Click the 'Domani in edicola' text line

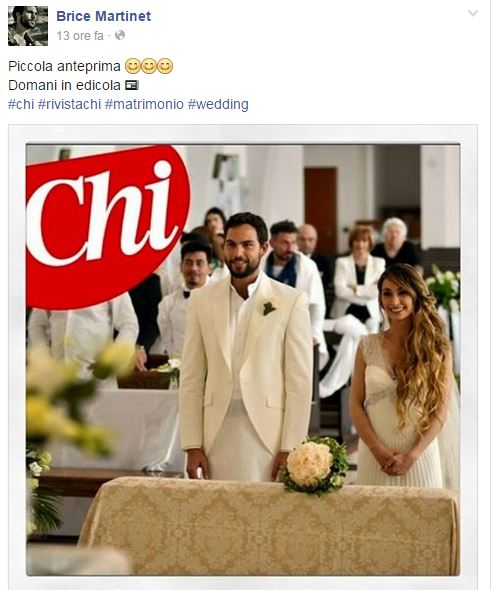[64, 85]
